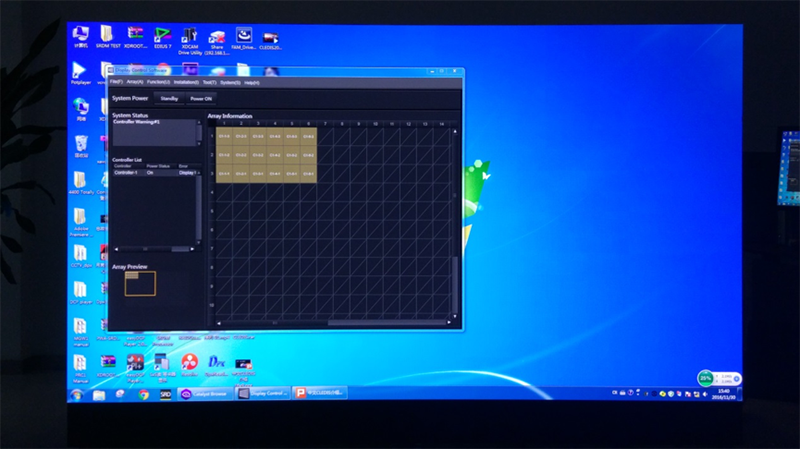The width and height of the screenshot is (800, 449).
Task: Launch XDCAM Drive Utility shortcut
Action: tap(188, 38)
